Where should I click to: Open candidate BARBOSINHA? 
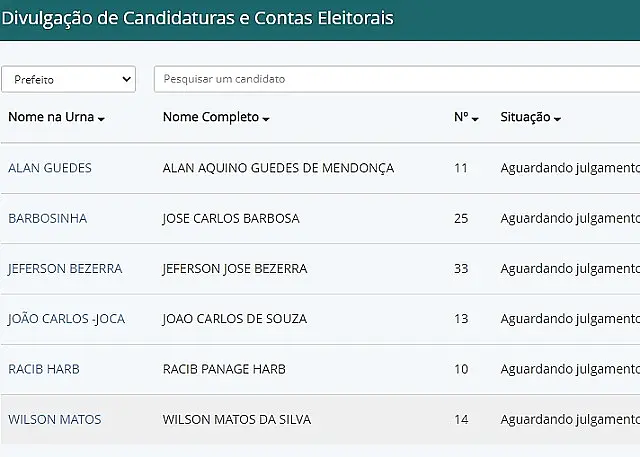[x=47, y=218]
